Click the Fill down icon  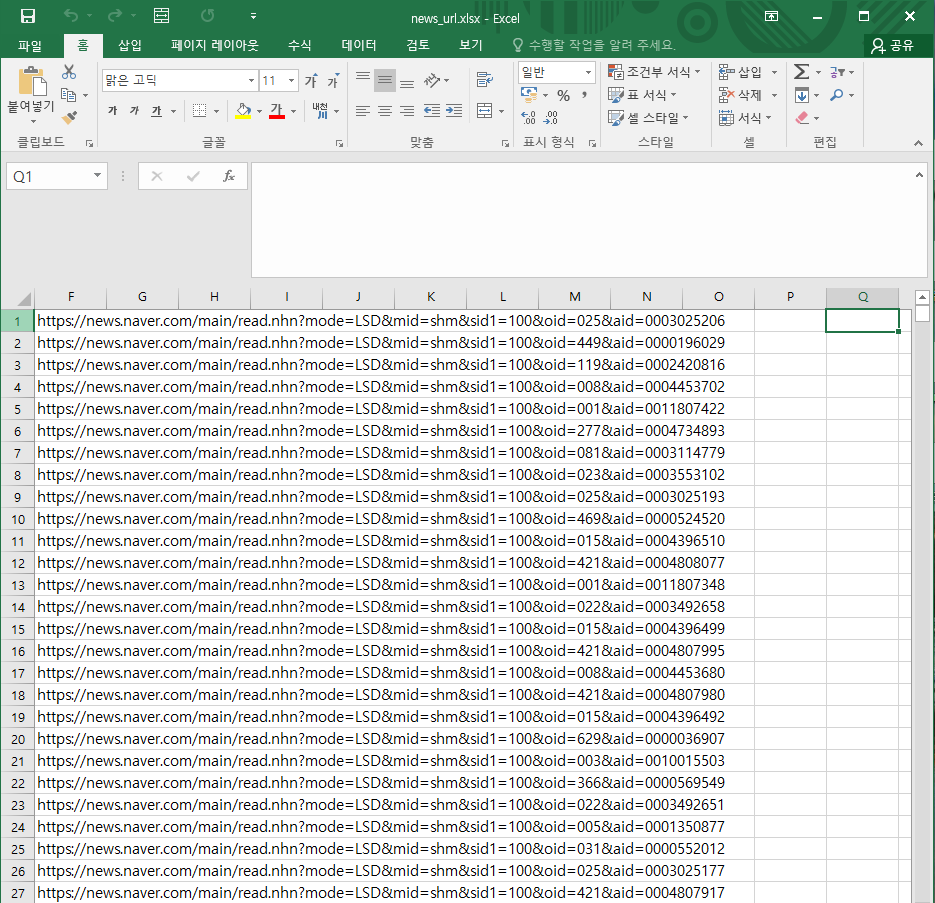[x=802, y=95]
